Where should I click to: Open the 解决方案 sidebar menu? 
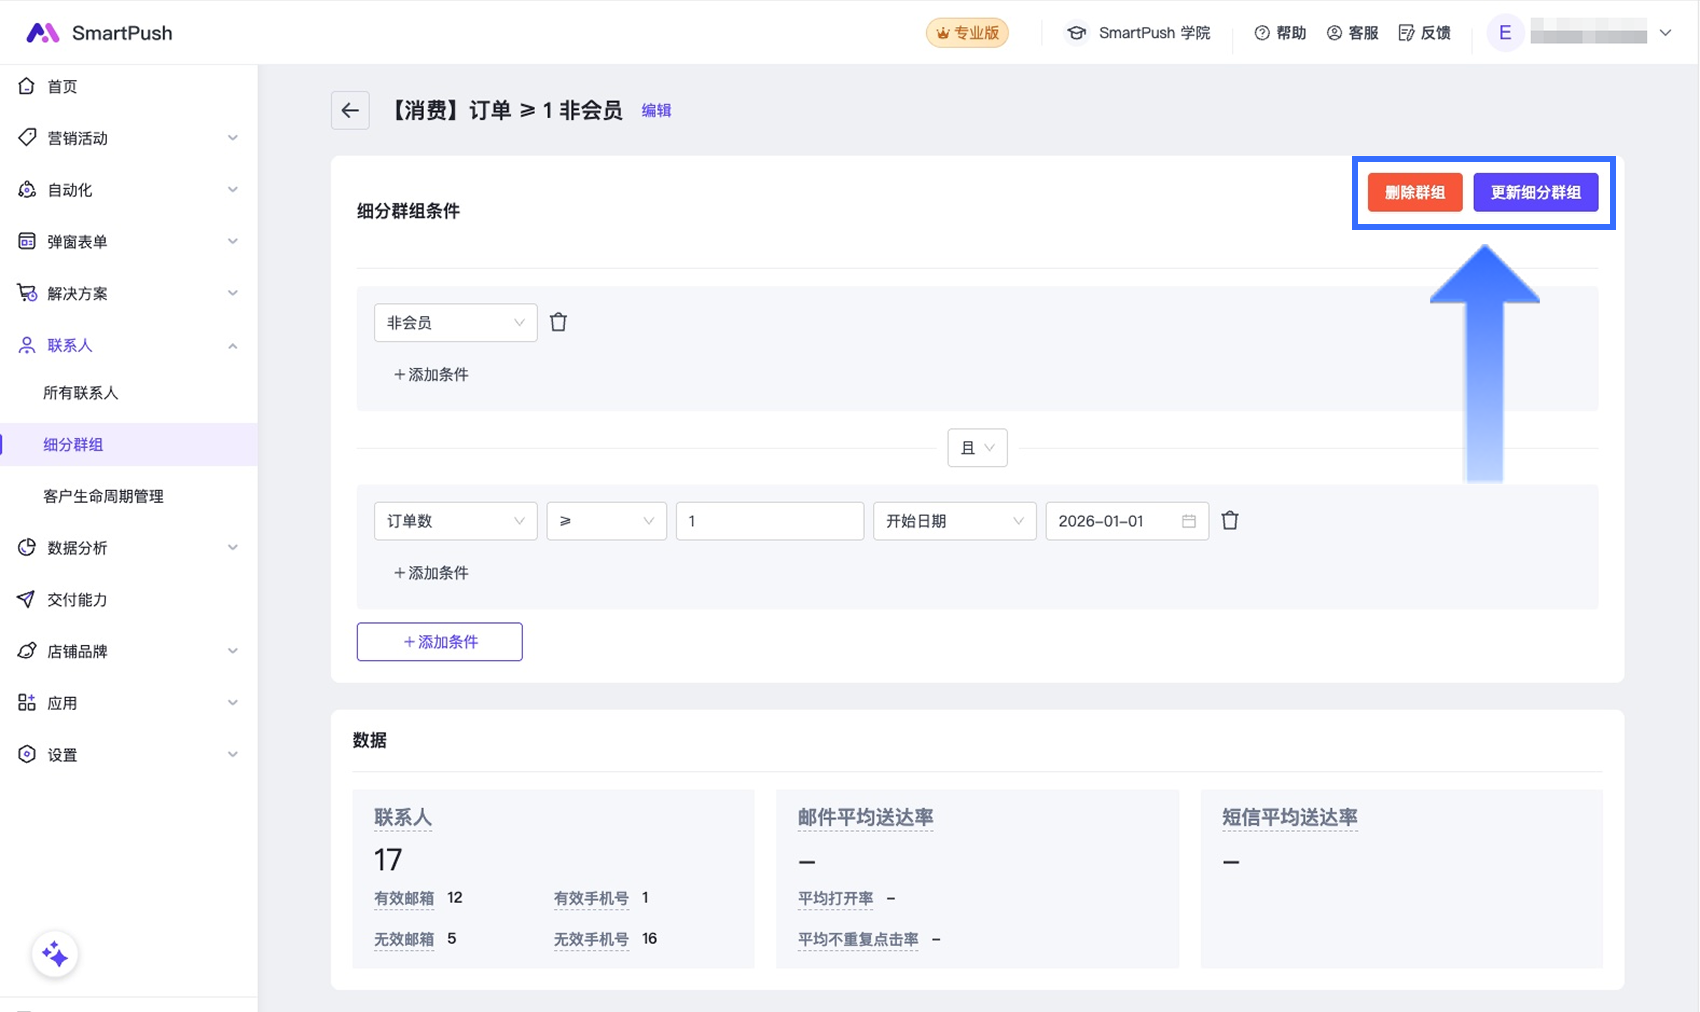tap(128, 293)
